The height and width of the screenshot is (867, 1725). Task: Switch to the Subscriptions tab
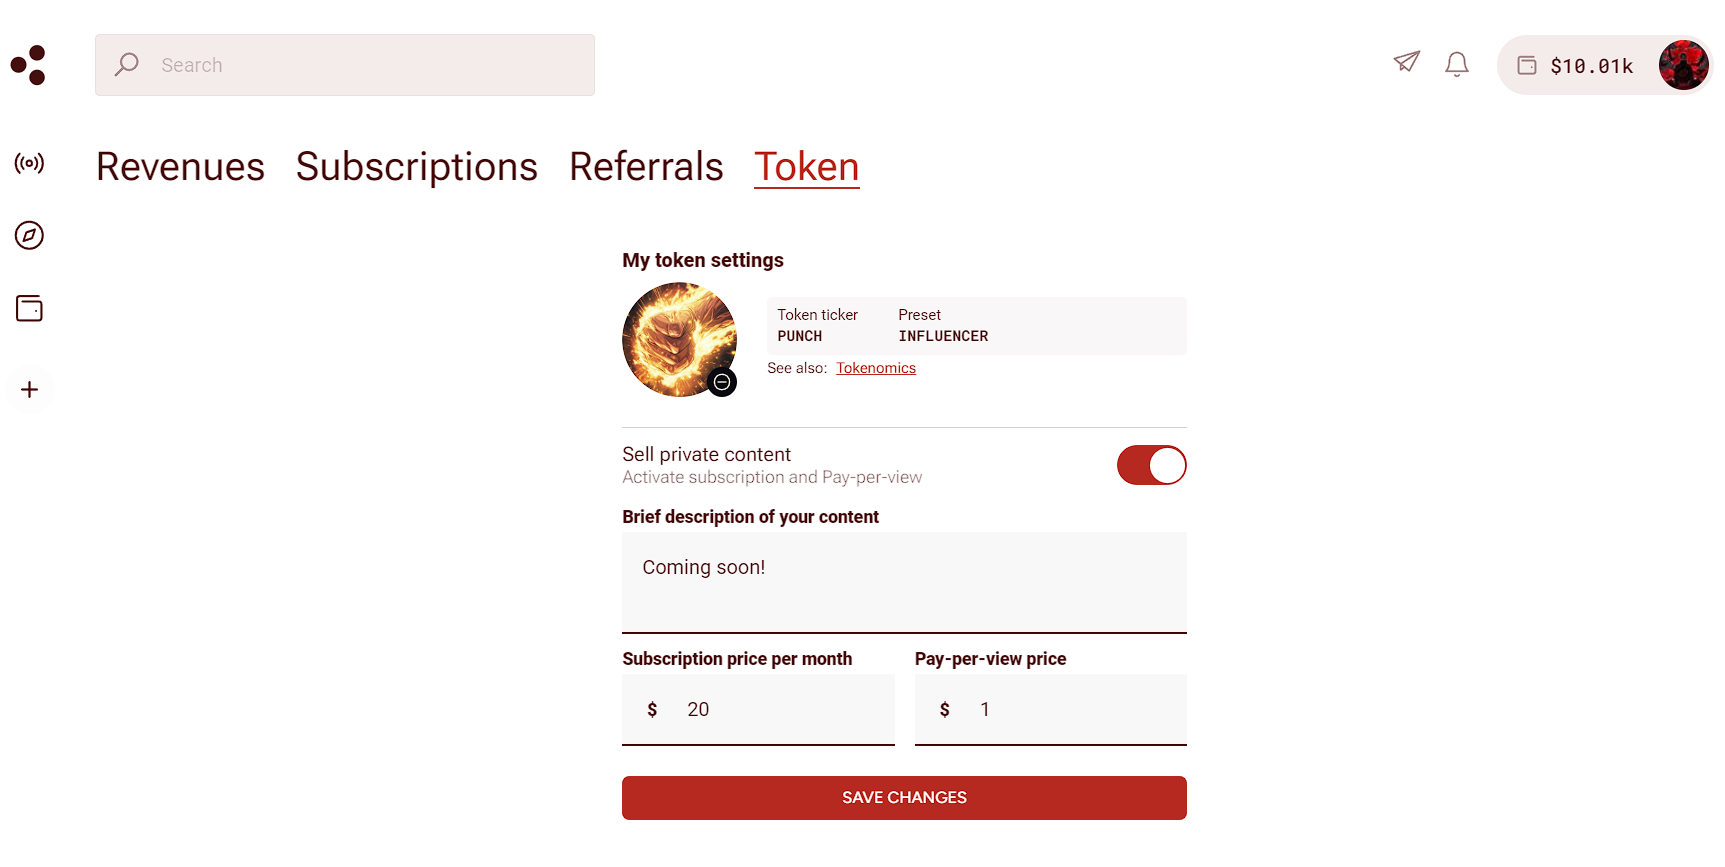(x=417, y=166)
